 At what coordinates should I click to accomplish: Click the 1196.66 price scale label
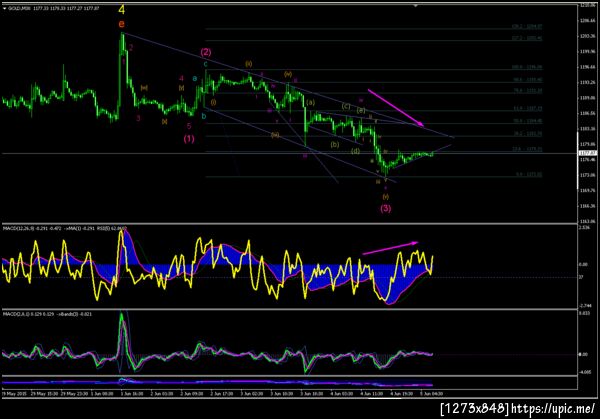588,67
